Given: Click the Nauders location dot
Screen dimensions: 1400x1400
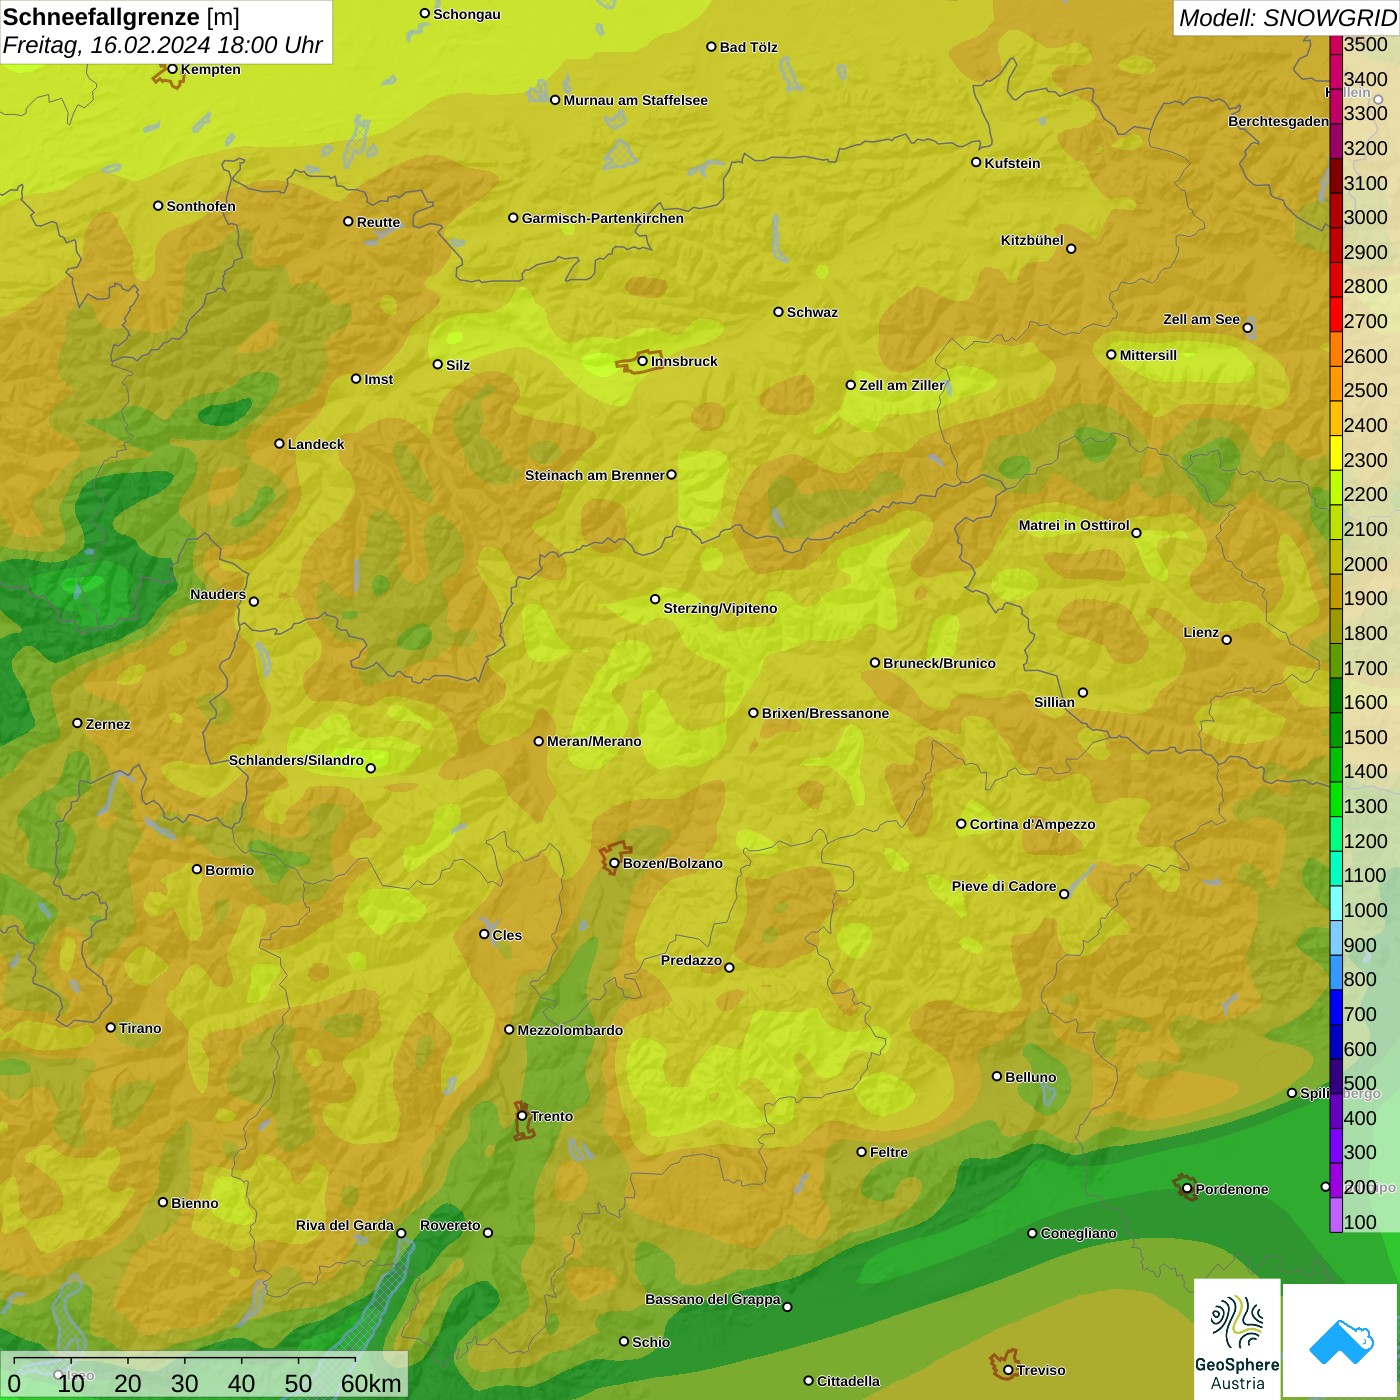Looking at the screenshot, I should click(x=254, y=601).
